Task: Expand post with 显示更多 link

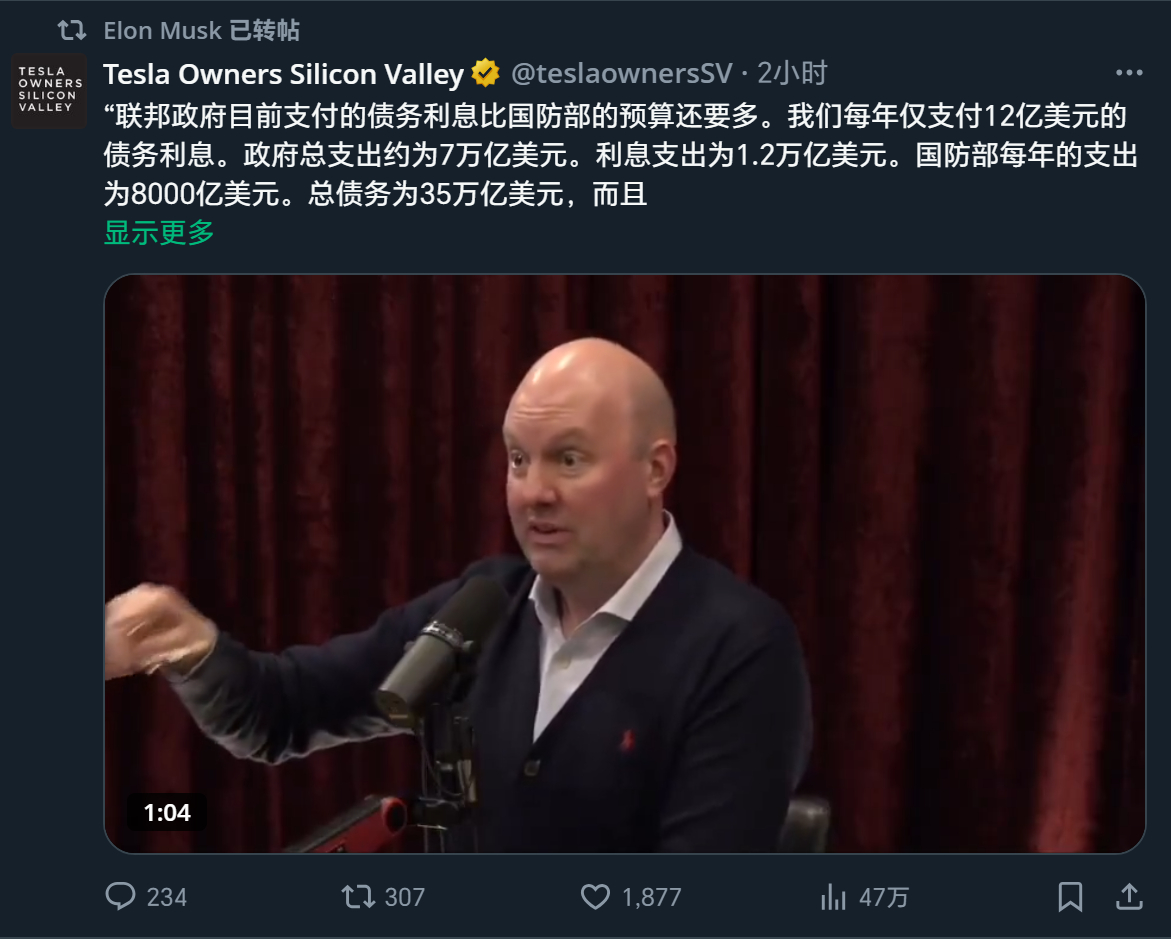Action: 159,232
